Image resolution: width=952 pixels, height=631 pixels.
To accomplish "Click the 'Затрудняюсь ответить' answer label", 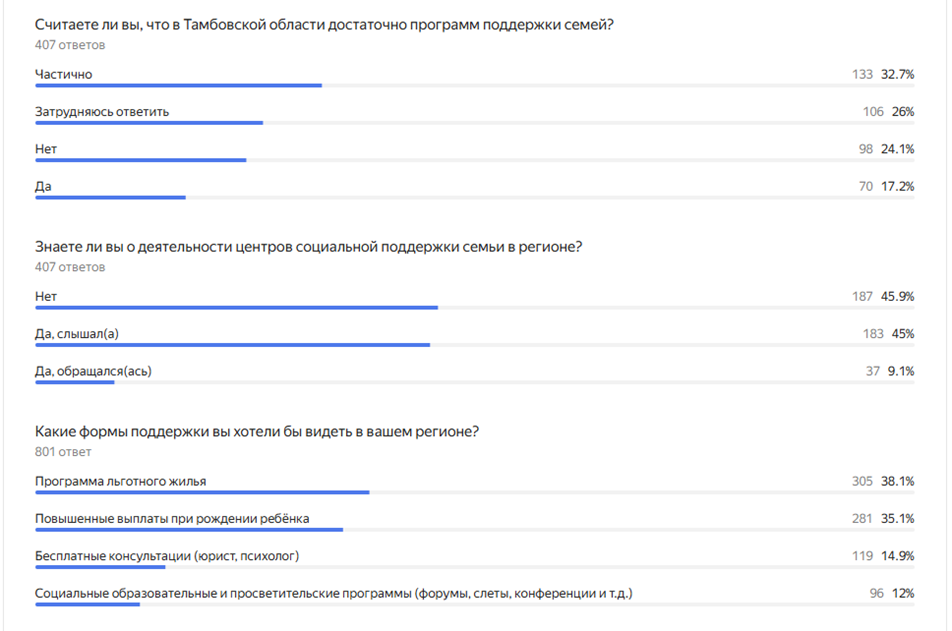I will tap(102, 112).
